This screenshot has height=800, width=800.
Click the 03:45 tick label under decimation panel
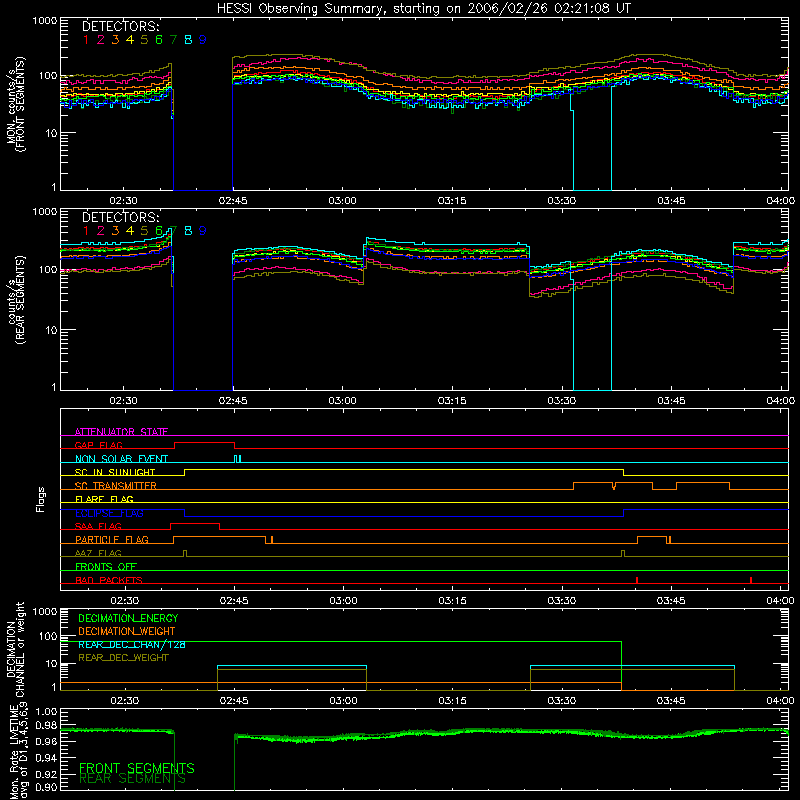[671, 701]
